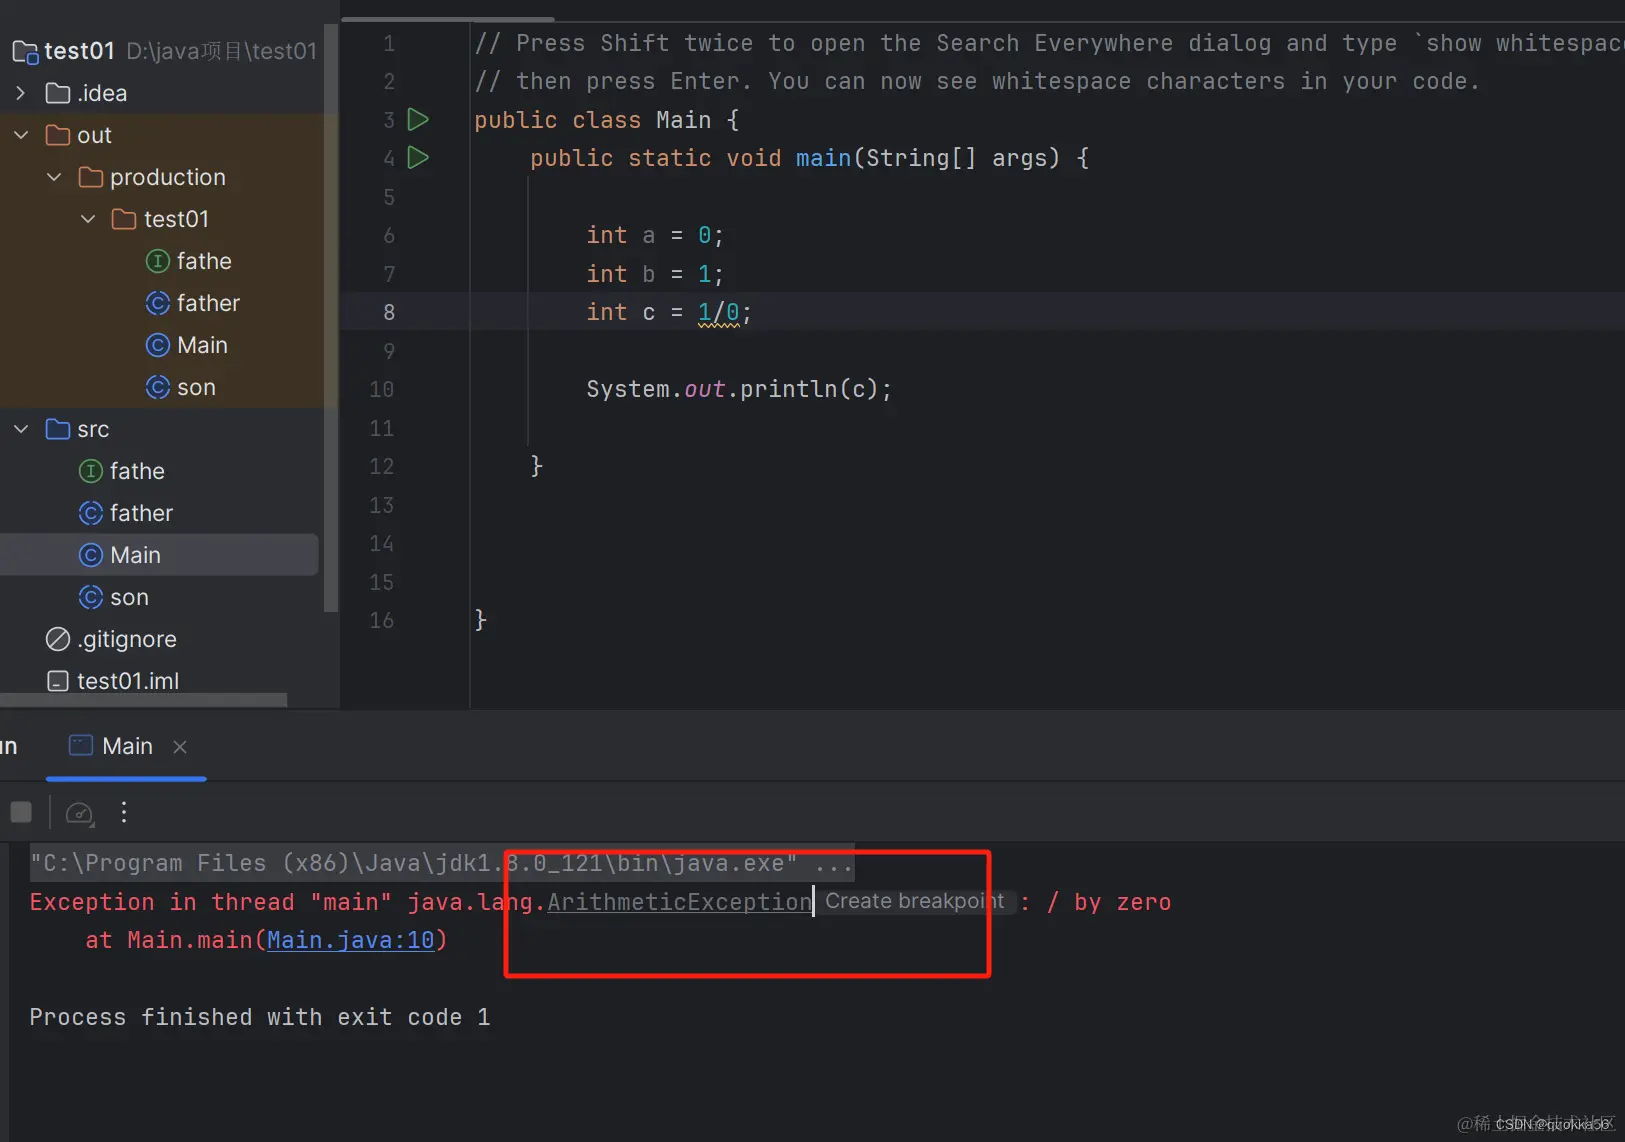Collapse the test01 folder under production
The width and height of the screenshot is (1625, 1142).
coord(88,219)
